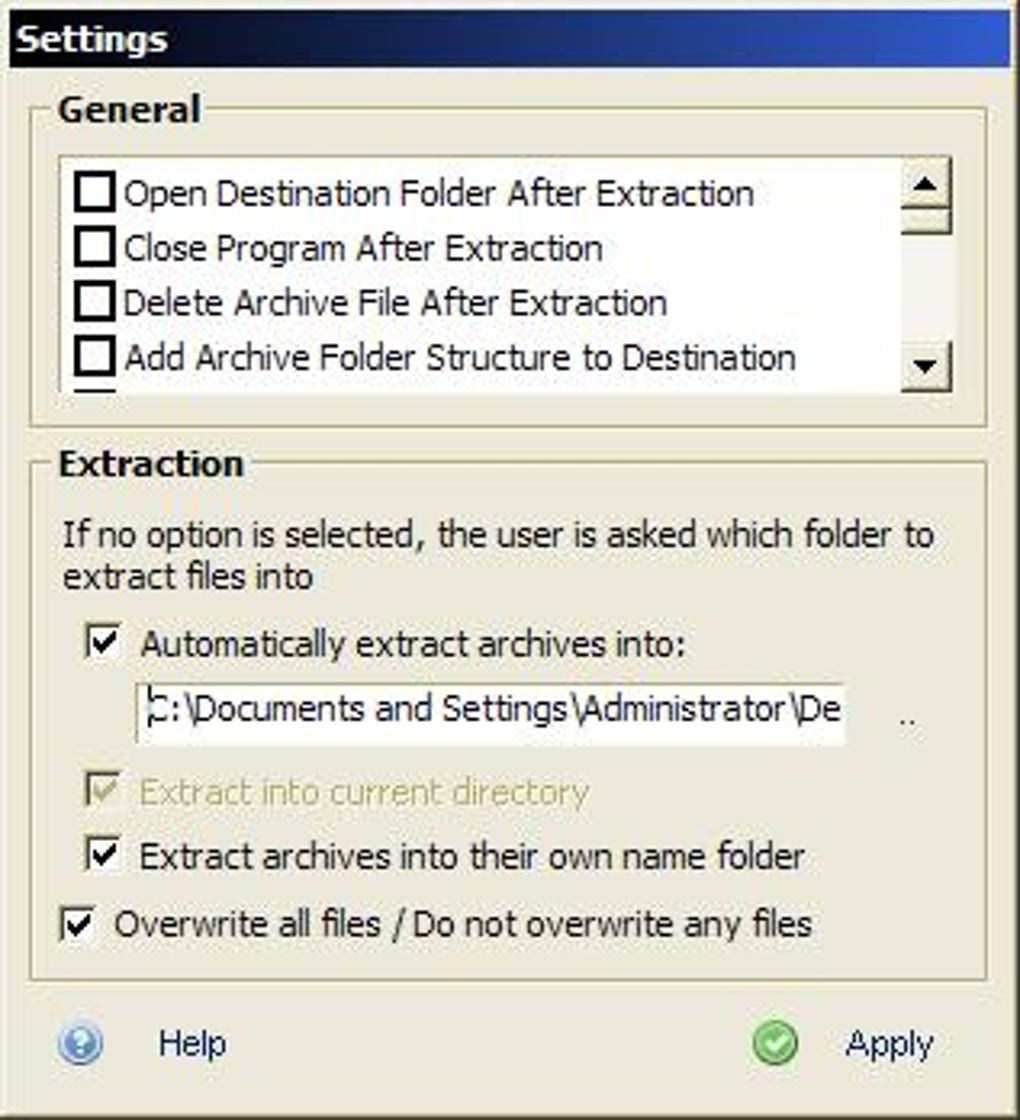Toggle the Overwrite all files checkbox
Viewport: 1020px width, 1120px height.
[78, 923]
